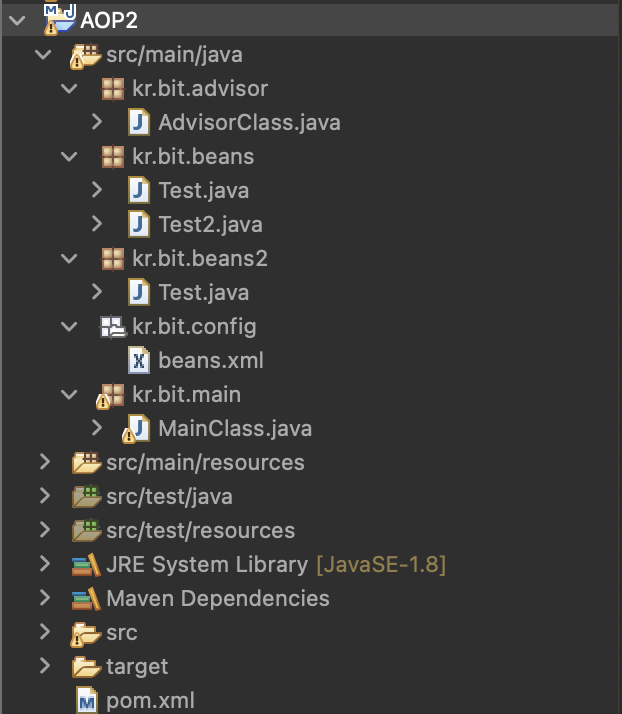Click the kr.bit.beans package icon

tap(112, 156)
